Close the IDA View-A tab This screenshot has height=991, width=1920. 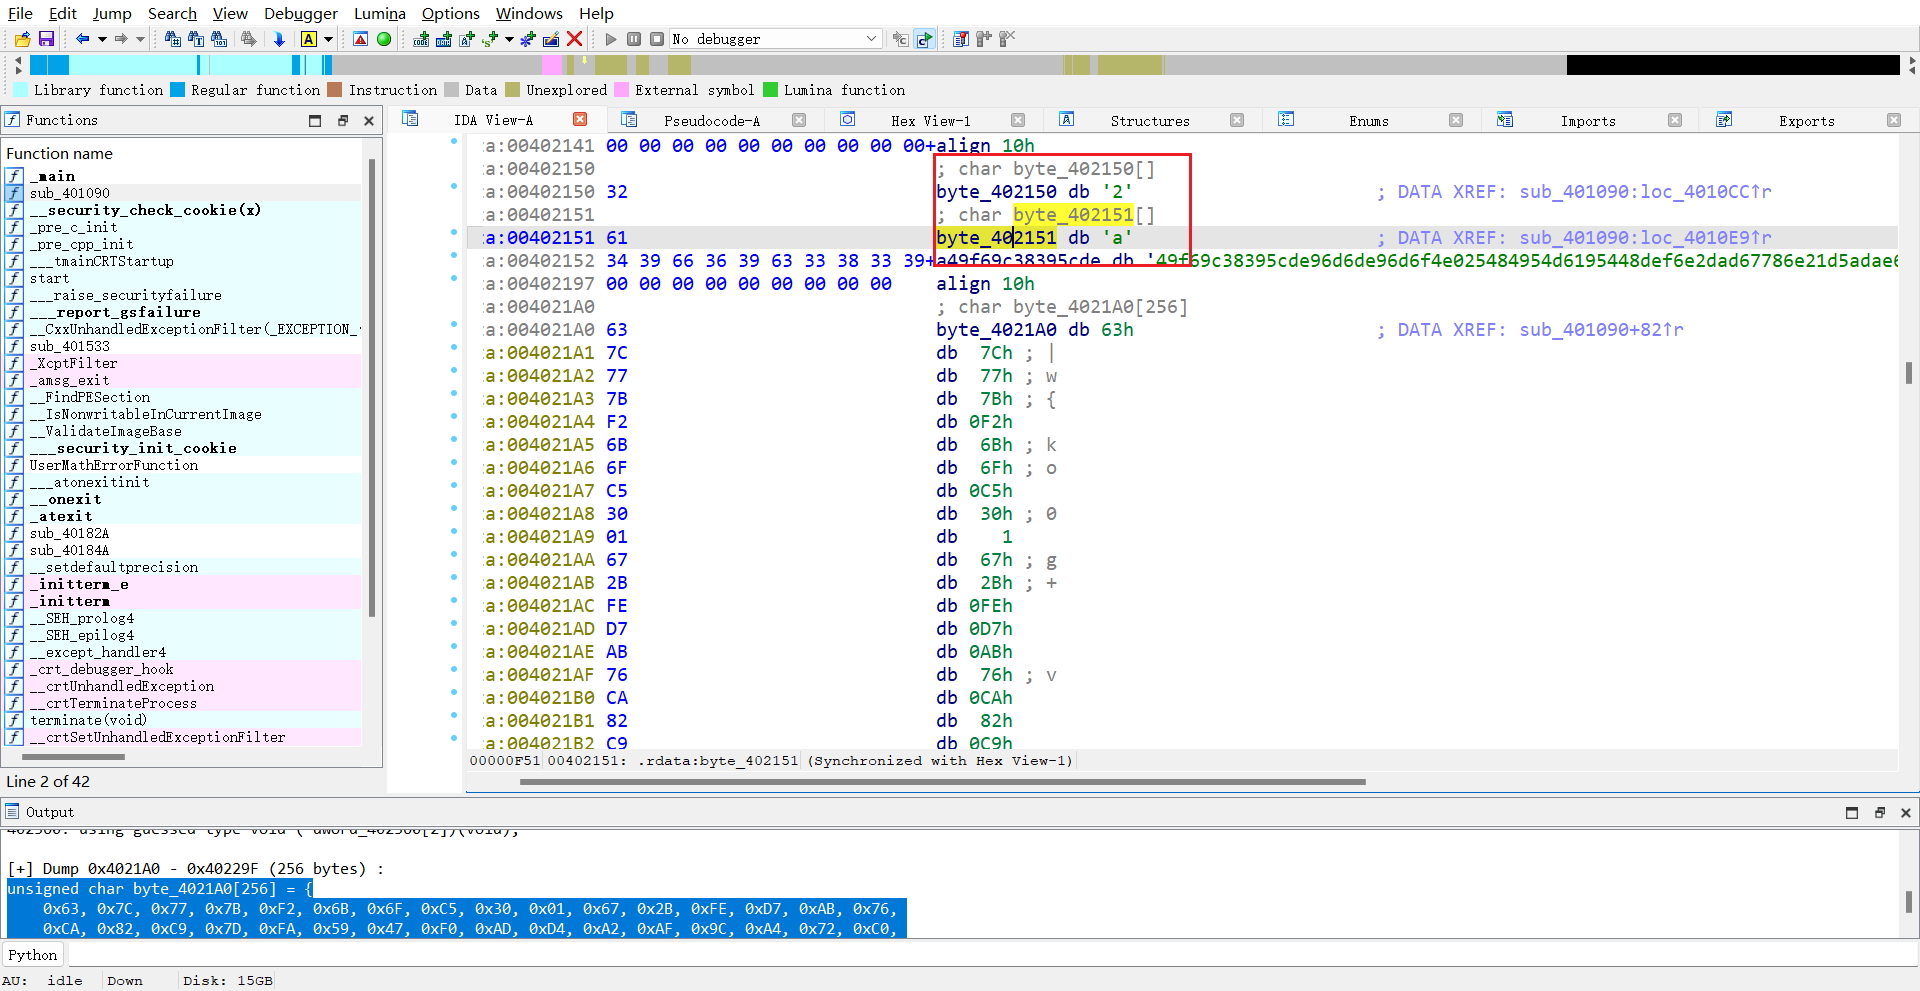[x=580, y=119]
